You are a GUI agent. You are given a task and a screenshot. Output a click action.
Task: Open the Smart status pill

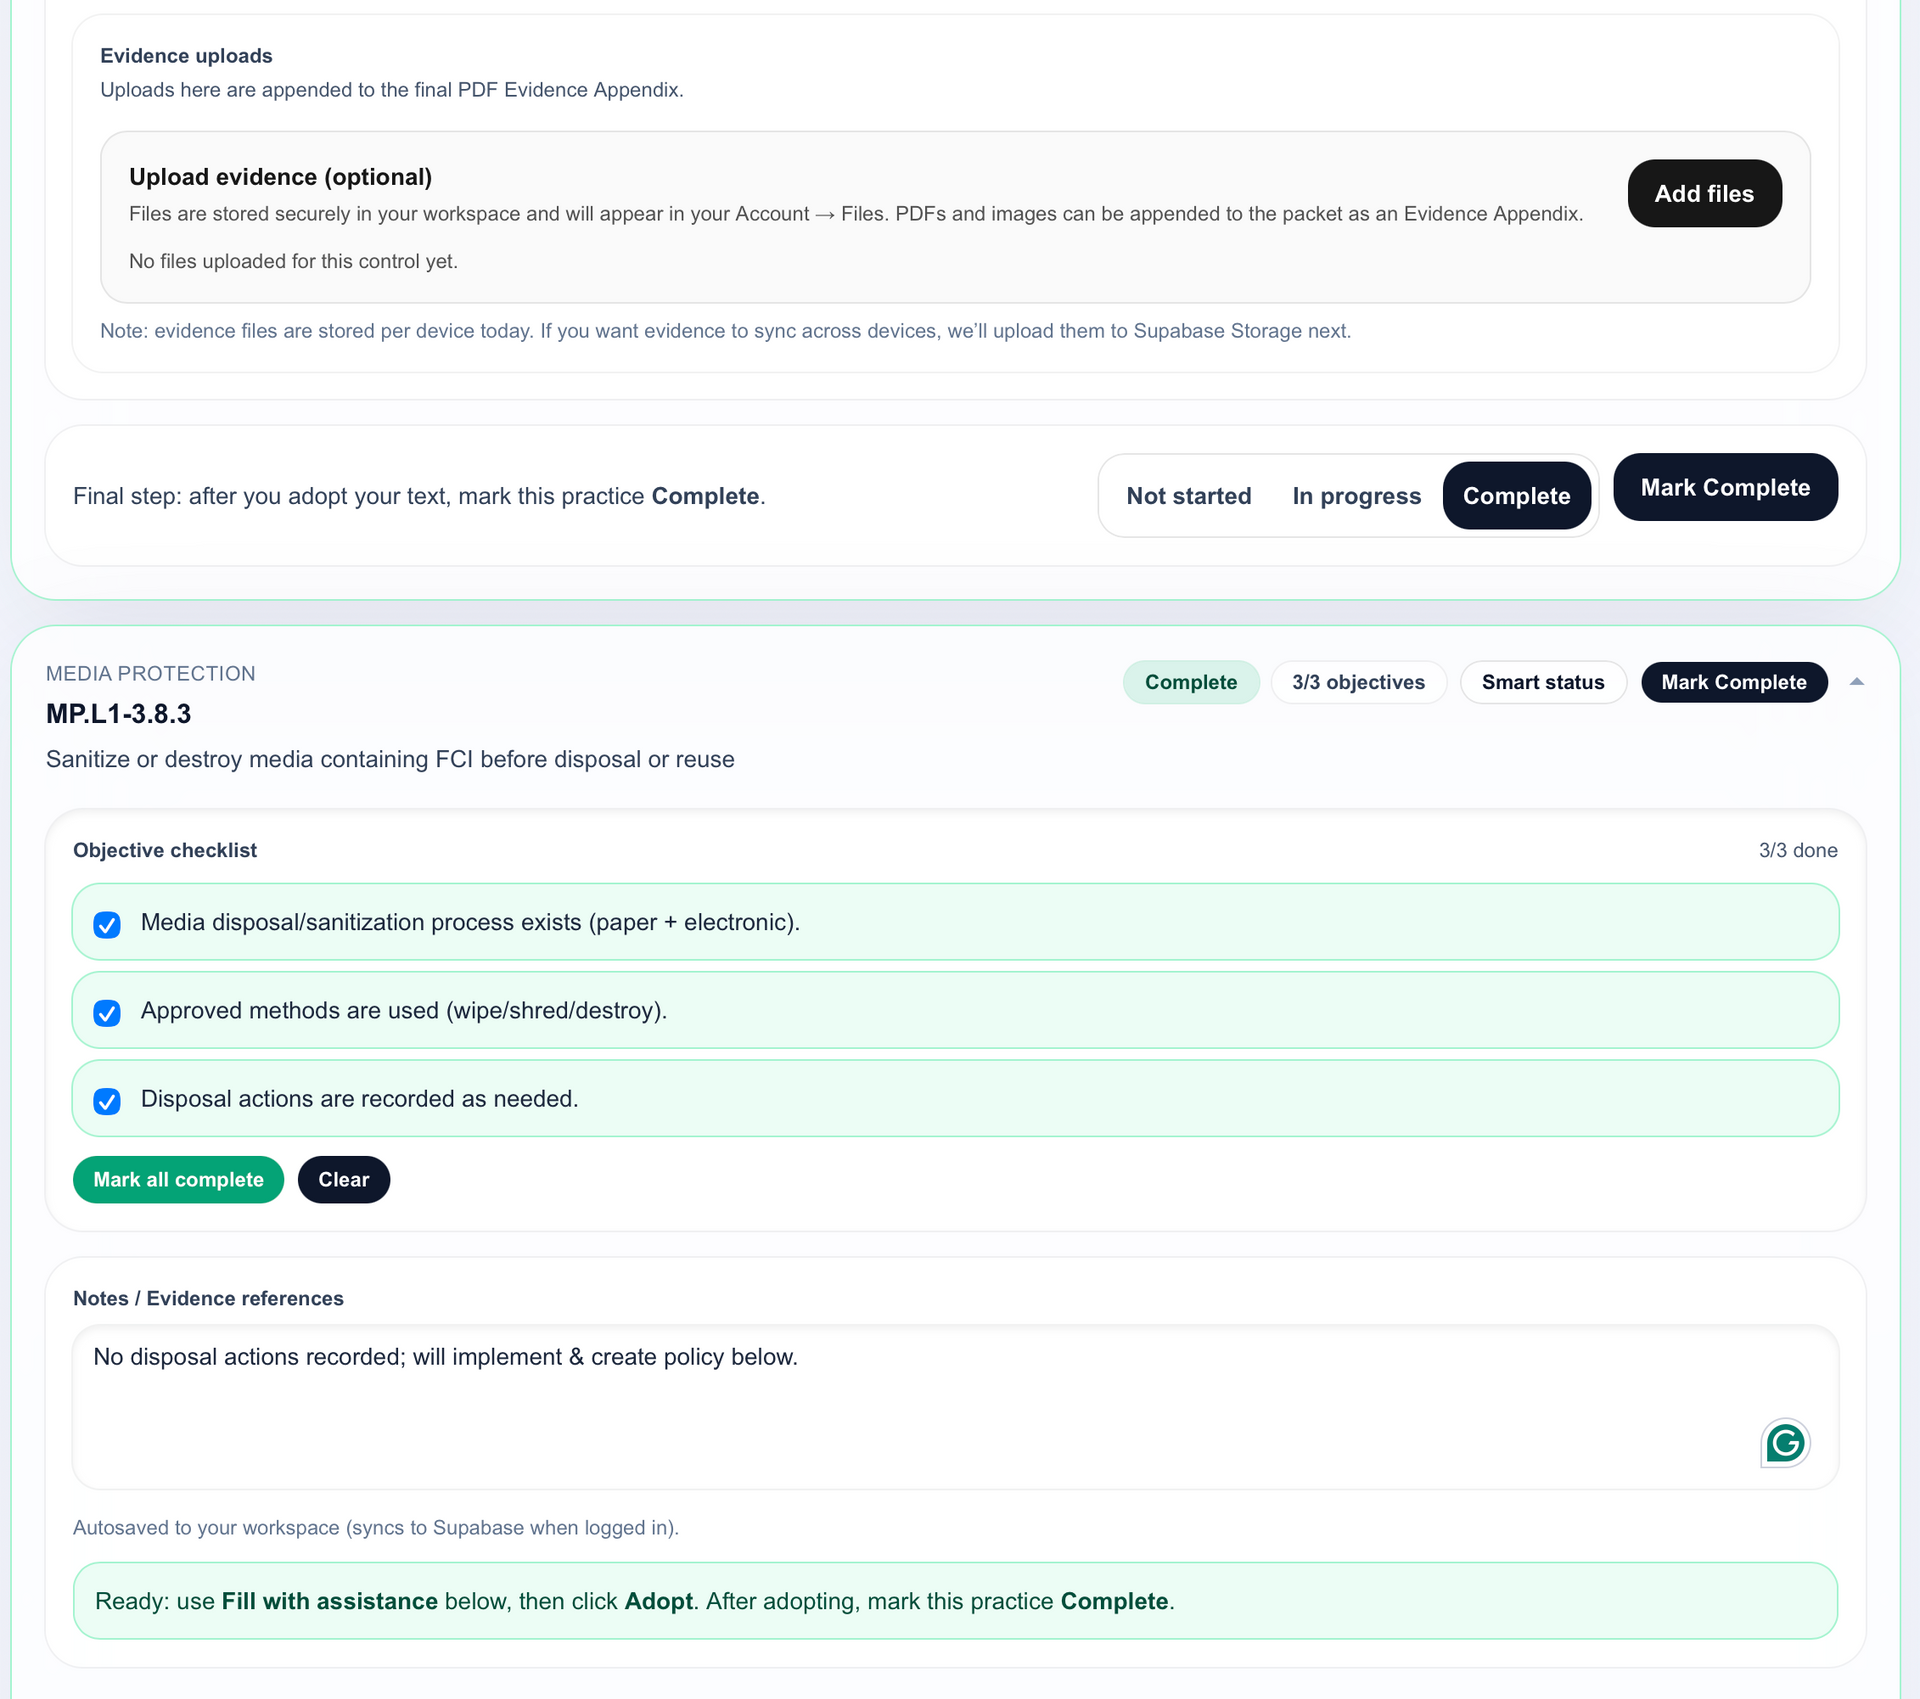(x=1542, y=682)
